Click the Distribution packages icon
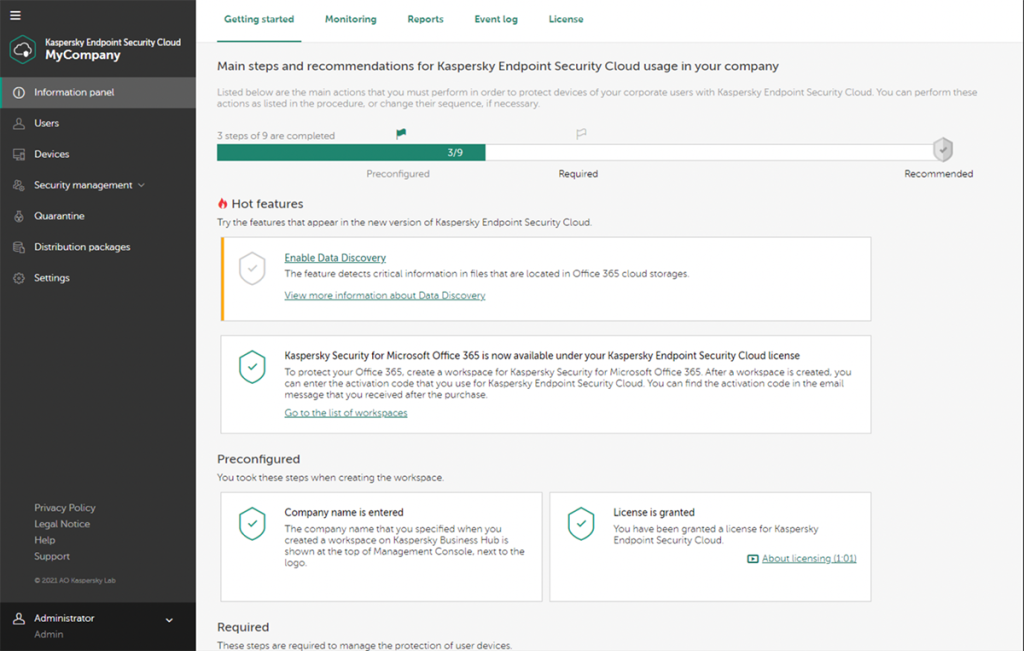 [x=19, y=247]
